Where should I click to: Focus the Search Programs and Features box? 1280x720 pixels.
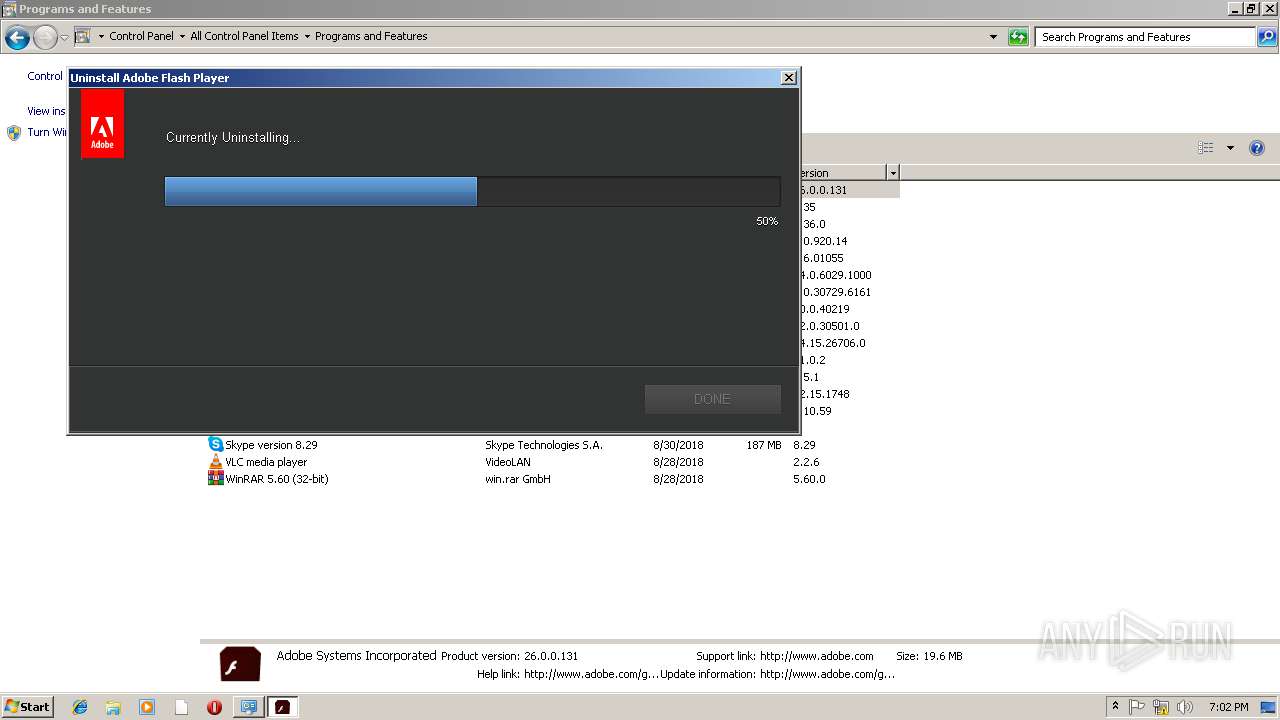coord(1144,37)
